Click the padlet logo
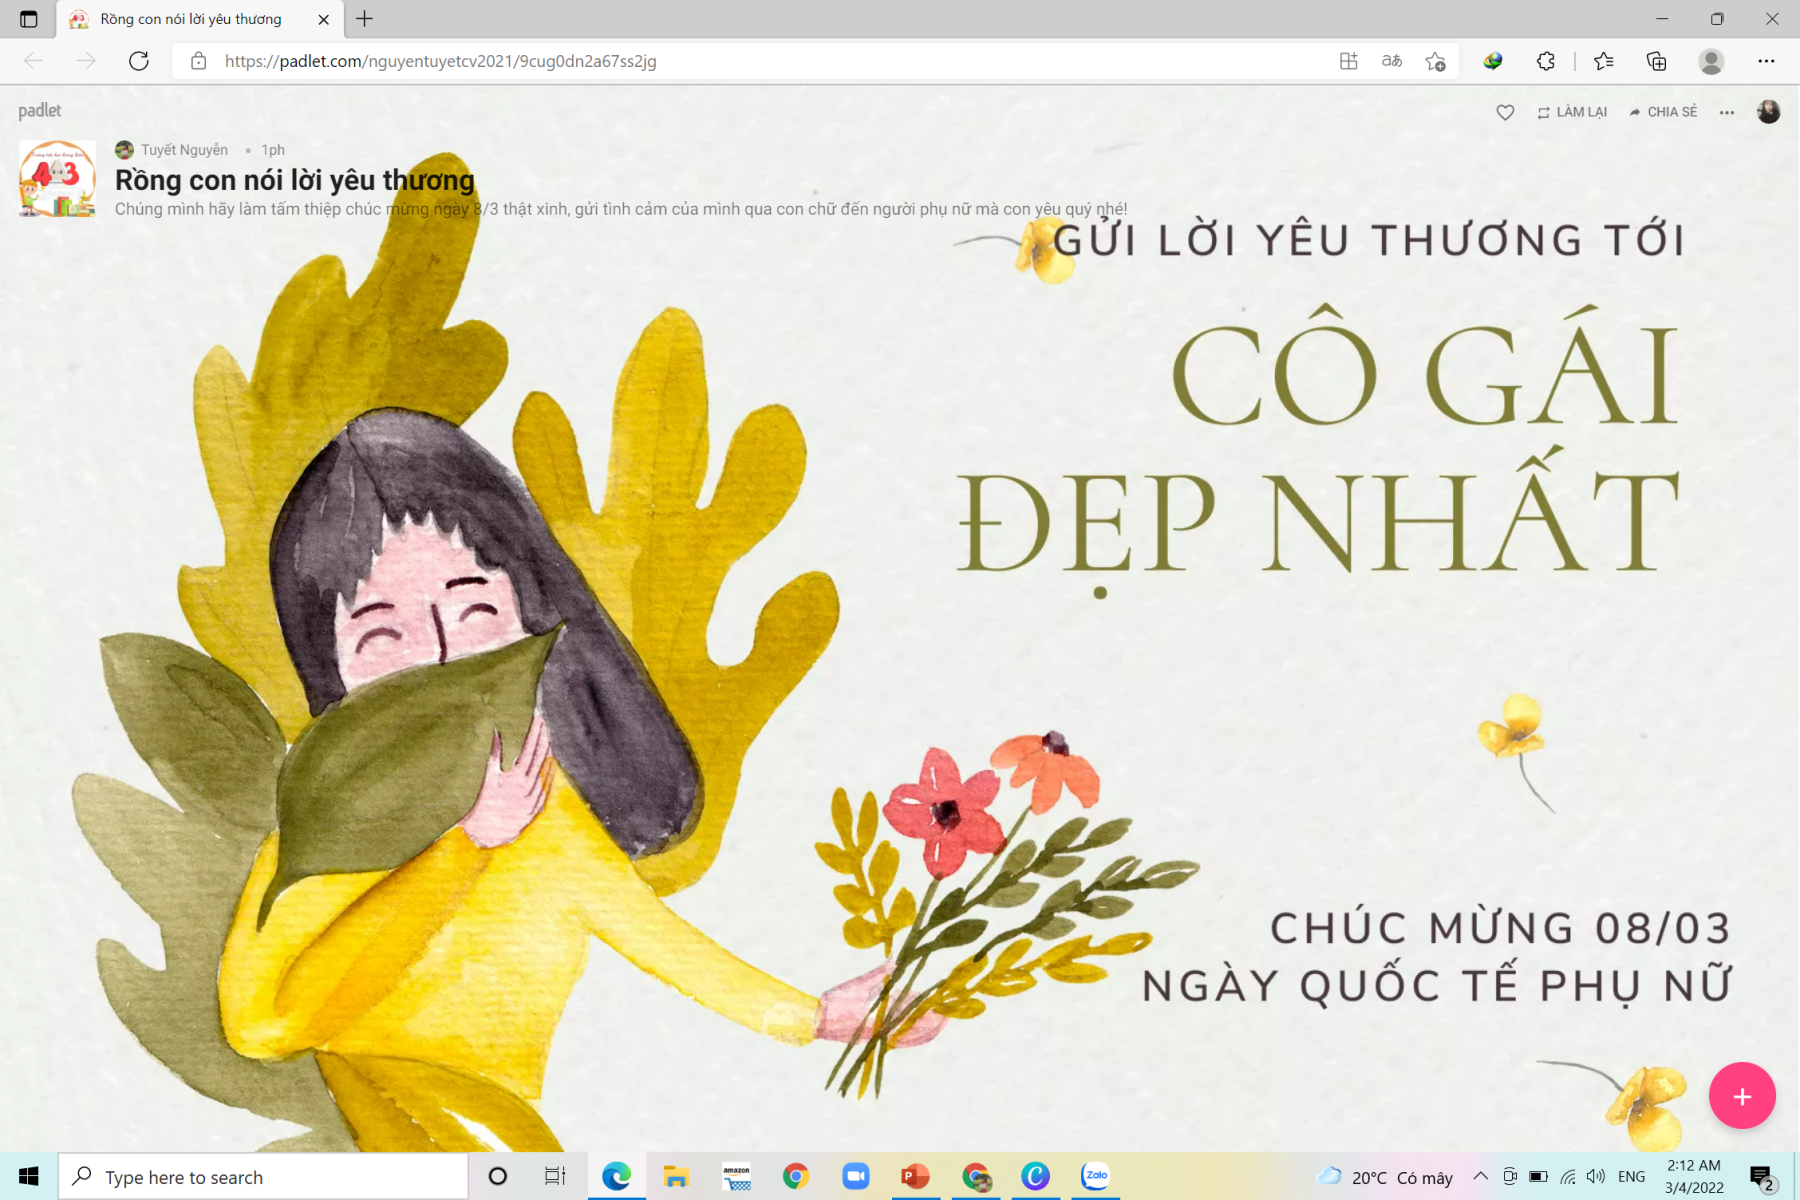The height and width of the screenshot is (1200, 1800). click(x=40, y=110)
